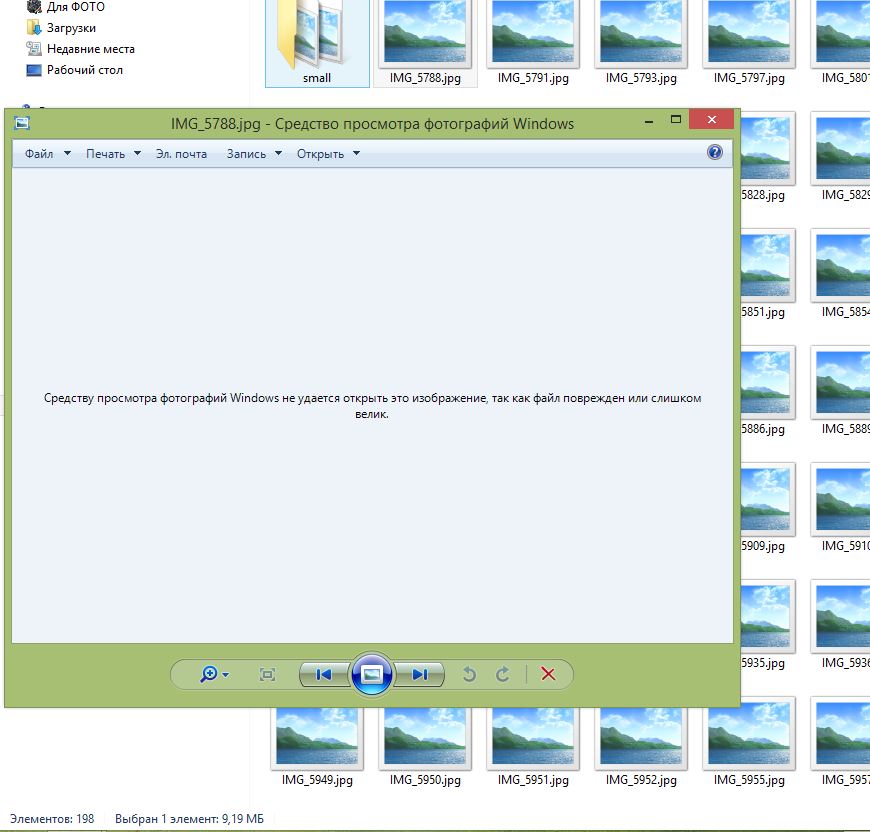Viewport: 870px width, 832px height.
Task: Open Photo Viewer help via question mark icon
Action: (715, 152)
